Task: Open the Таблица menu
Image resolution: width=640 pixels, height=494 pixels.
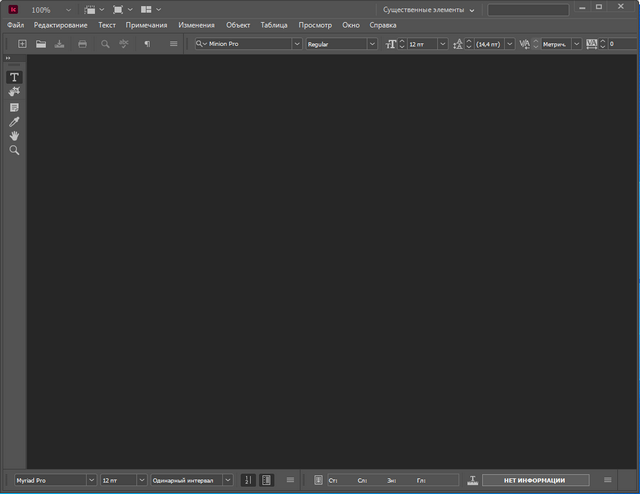Action: (x=273, y=24)
